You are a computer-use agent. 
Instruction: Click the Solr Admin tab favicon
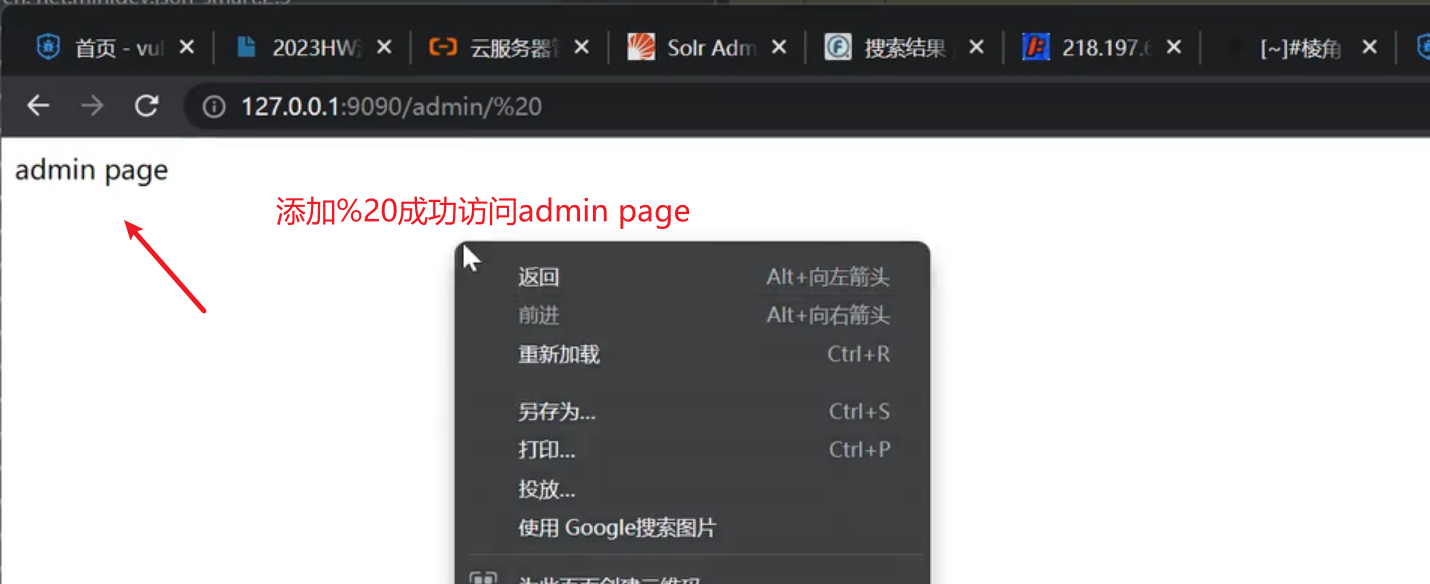point(641,48)
